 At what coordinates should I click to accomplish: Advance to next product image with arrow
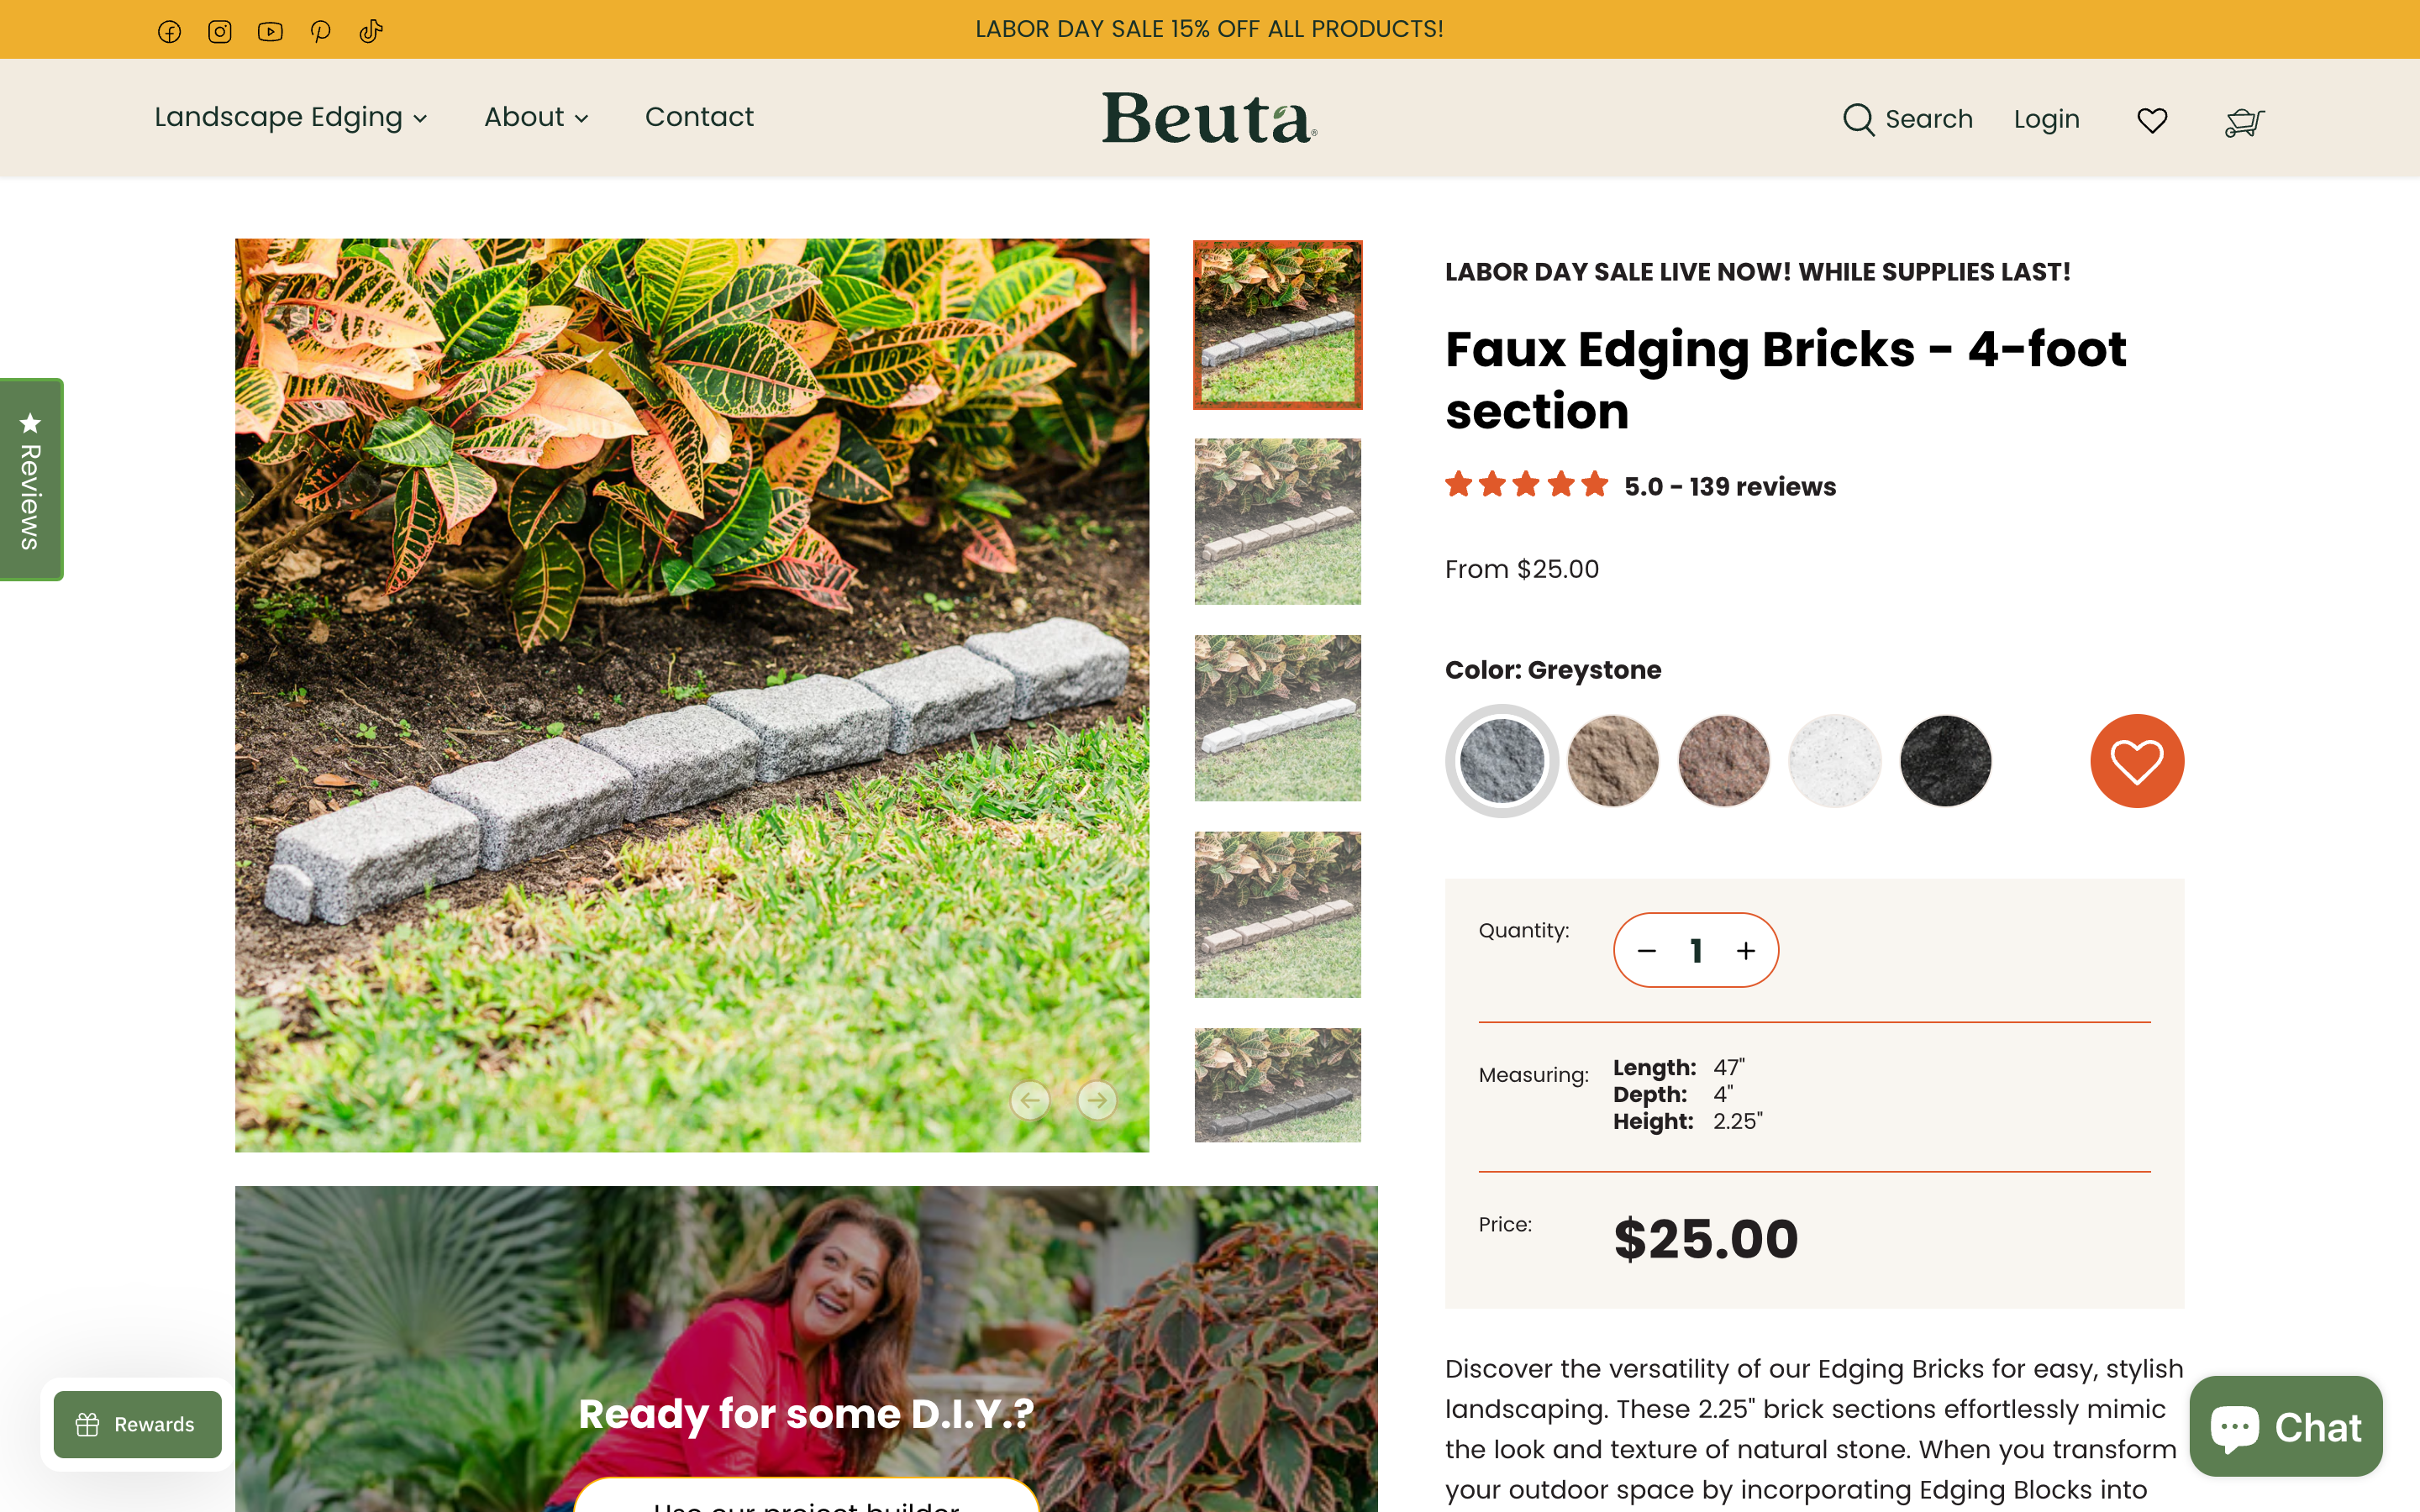[x=1097, y=1100]
